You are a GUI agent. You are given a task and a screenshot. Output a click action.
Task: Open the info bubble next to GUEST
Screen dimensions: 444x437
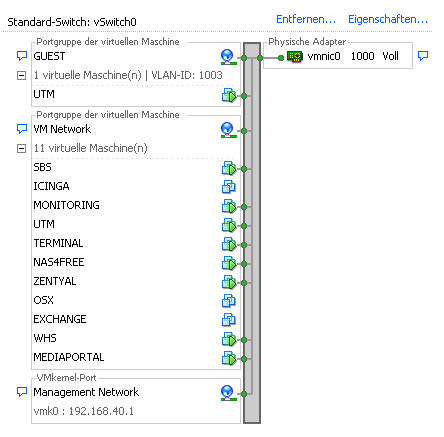[x=22, y=56]
